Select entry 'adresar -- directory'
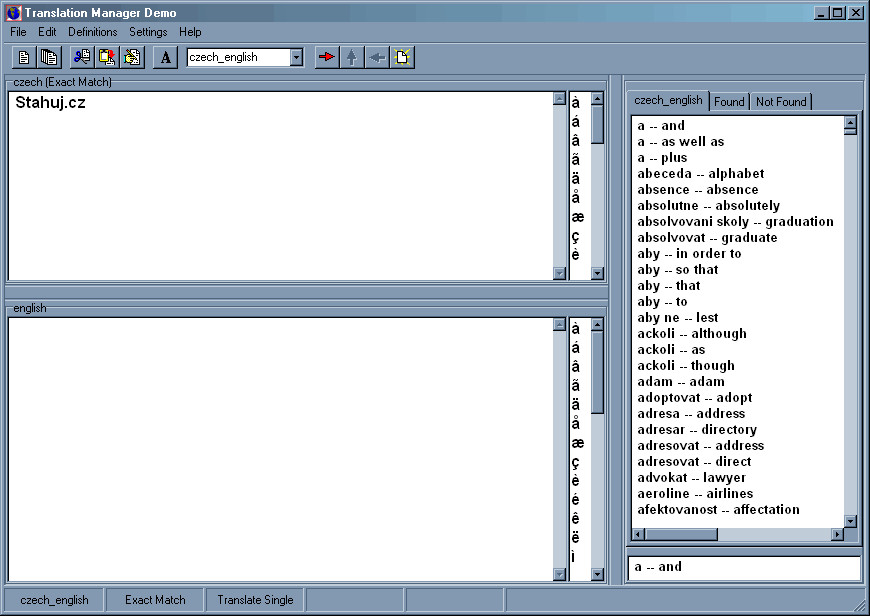The height and width of the screenshot is (616, 870). (x=697, y=430)
